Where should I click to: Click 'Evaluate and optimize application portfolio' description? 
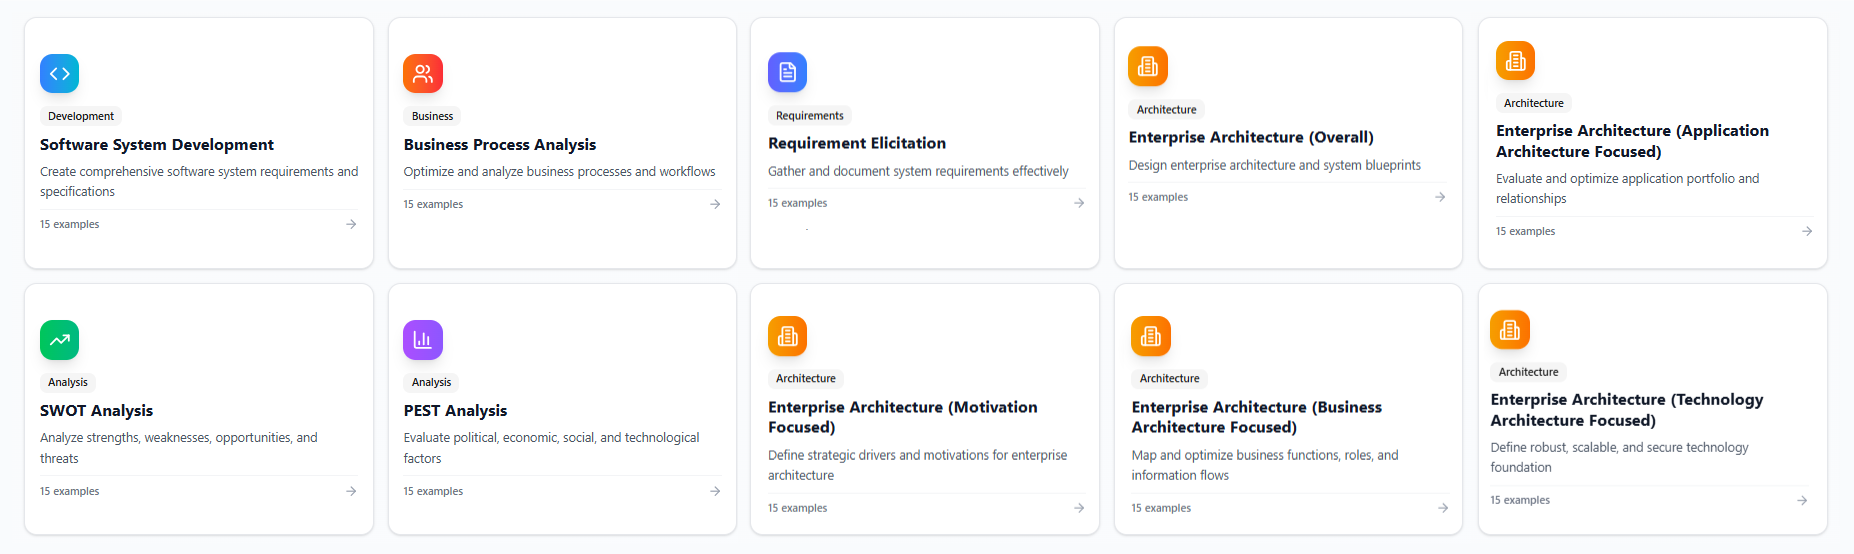pos(1628,189)
